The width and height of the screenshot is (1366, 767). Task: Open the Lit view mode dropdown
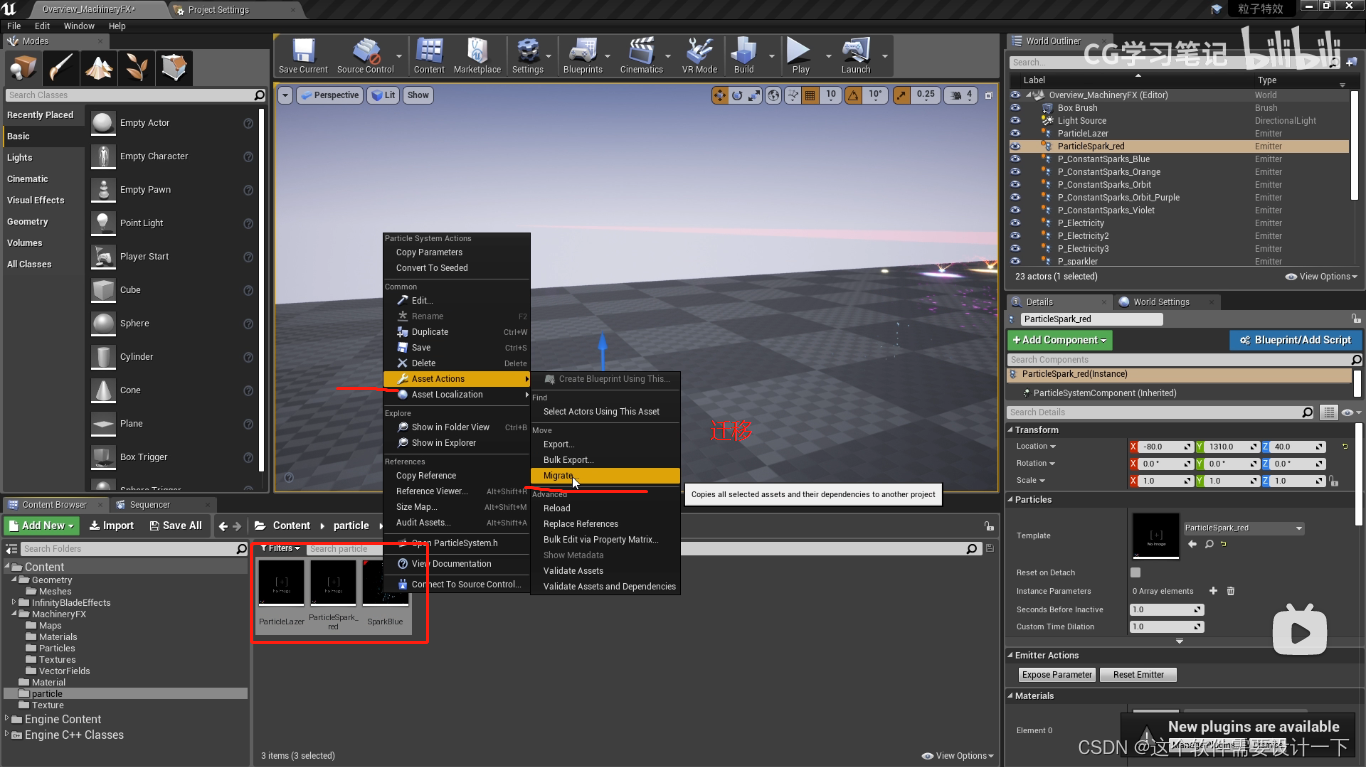pyautogui.click(x=383, y=95)
